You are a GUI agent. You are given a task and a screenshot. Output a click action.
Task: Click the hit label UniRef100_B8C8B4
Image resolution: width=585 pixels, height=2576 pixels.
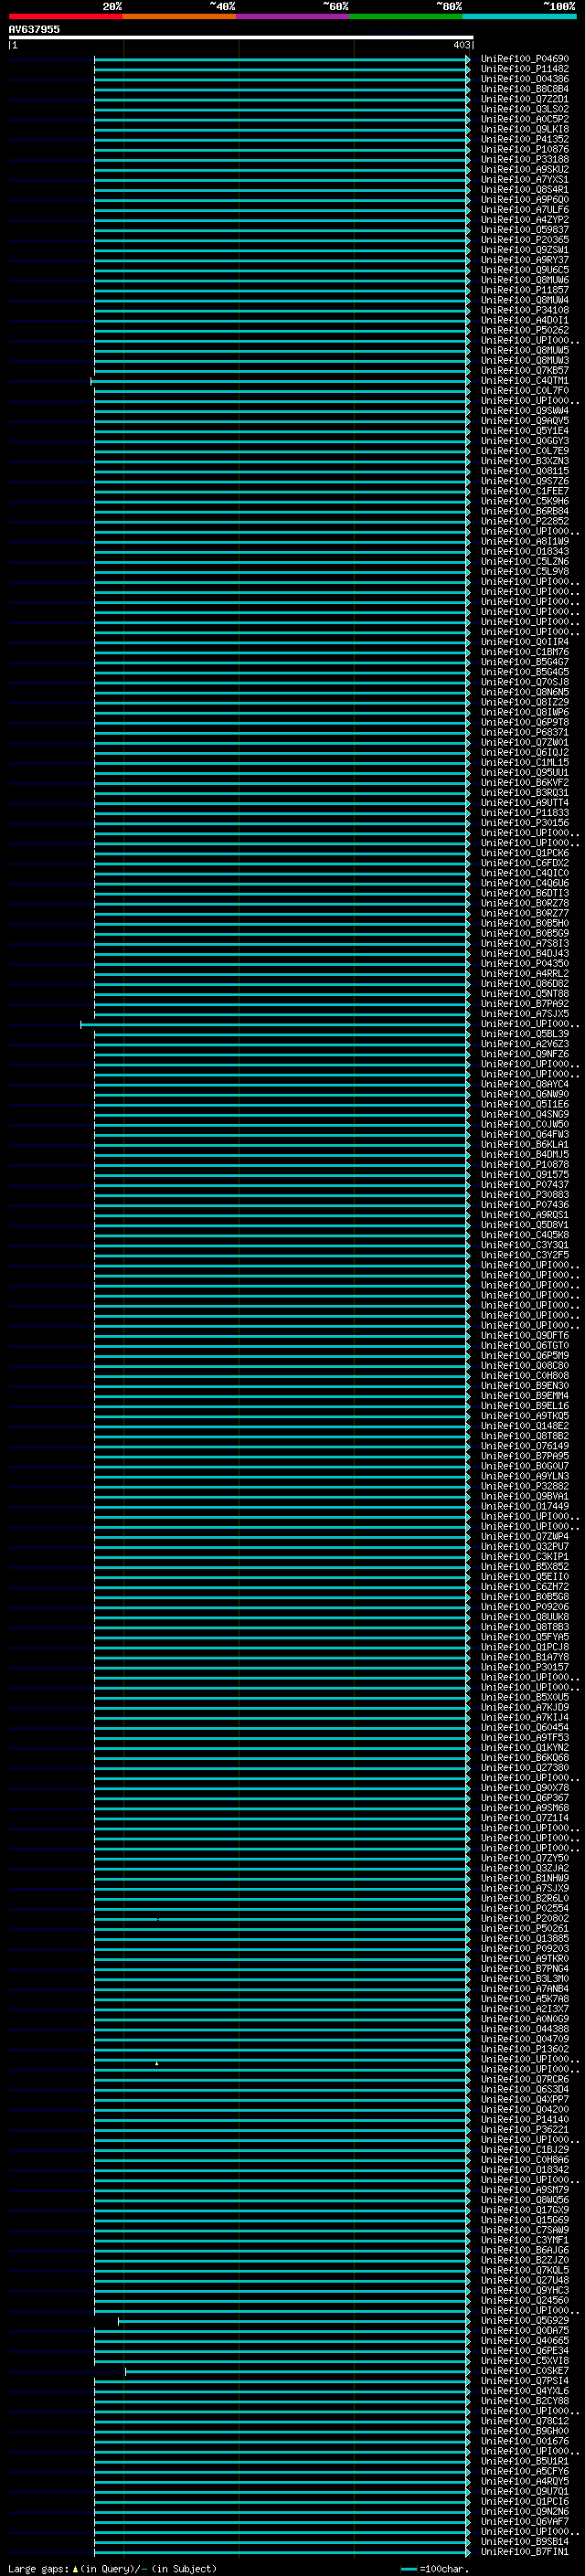pyautogui.click(x=525, y=89)
